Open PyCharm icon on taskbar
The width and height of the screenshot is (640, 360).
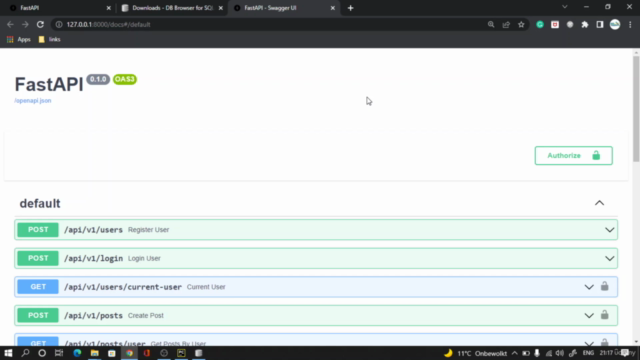pos(181,353)
